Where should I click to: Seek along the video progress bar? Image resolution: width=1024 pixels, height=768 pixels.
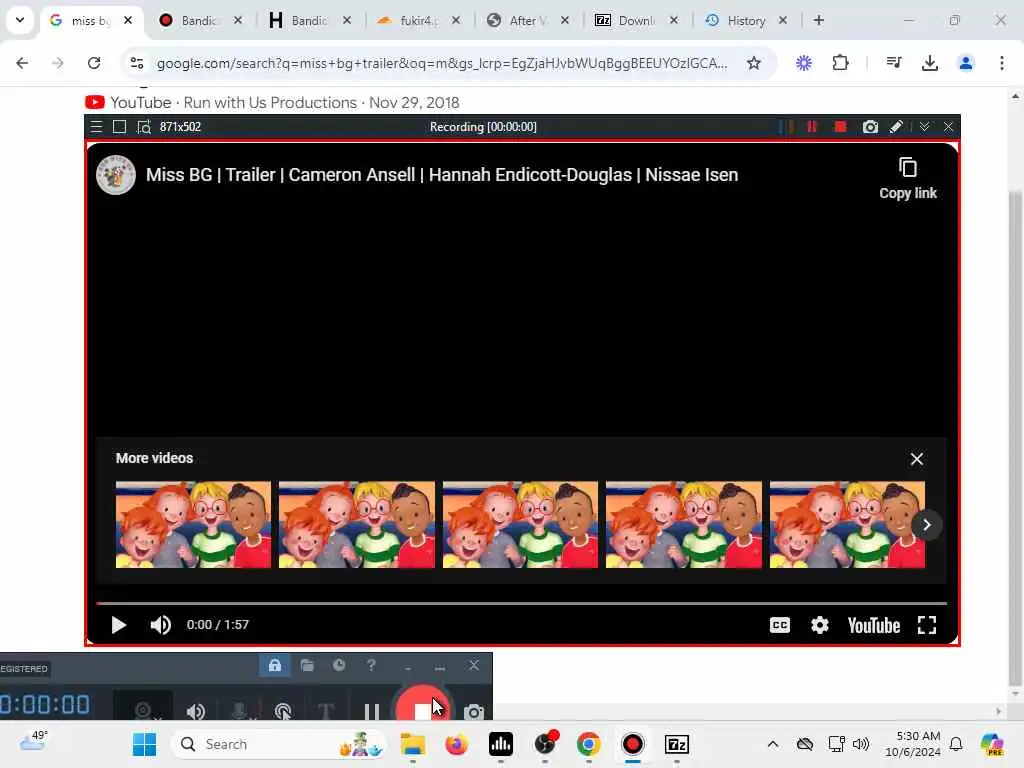tap(521, 603)
